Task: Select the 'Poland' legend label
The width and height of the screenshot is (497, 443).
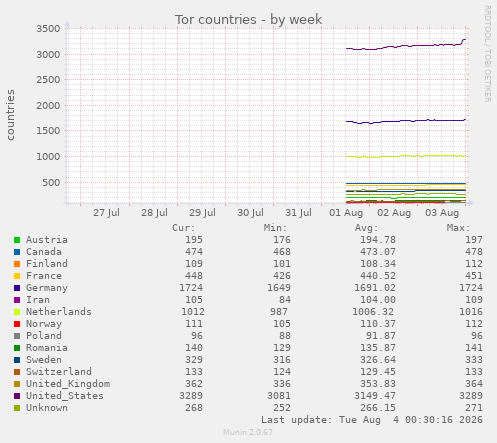Action: pyautogui.click(x=44, y=336)
